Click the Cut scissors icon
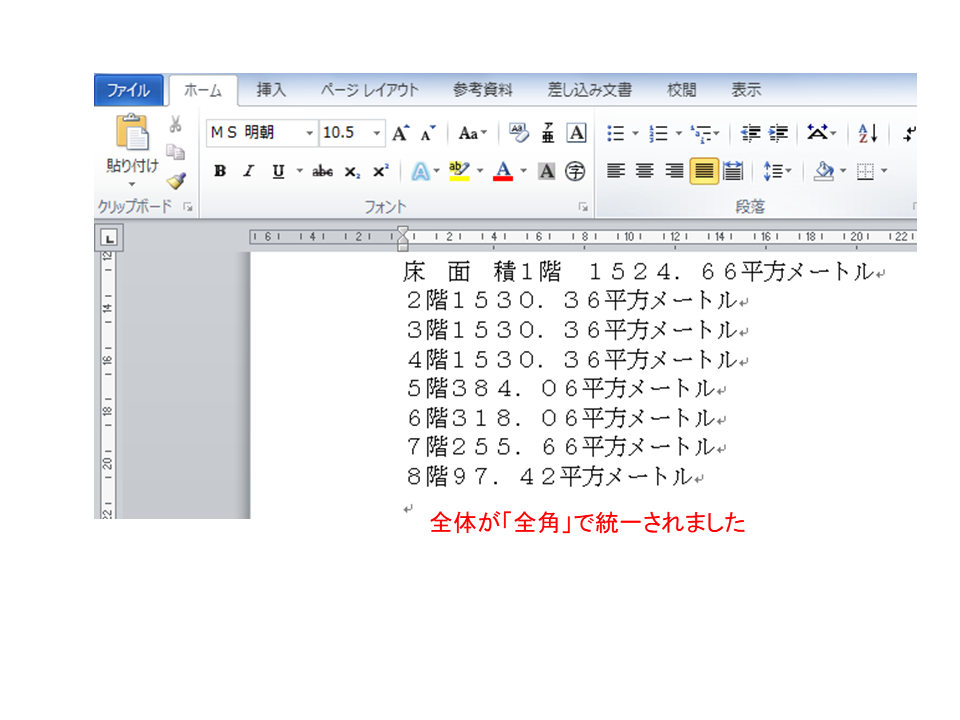960x720 pixels. (x=176, y=125)
